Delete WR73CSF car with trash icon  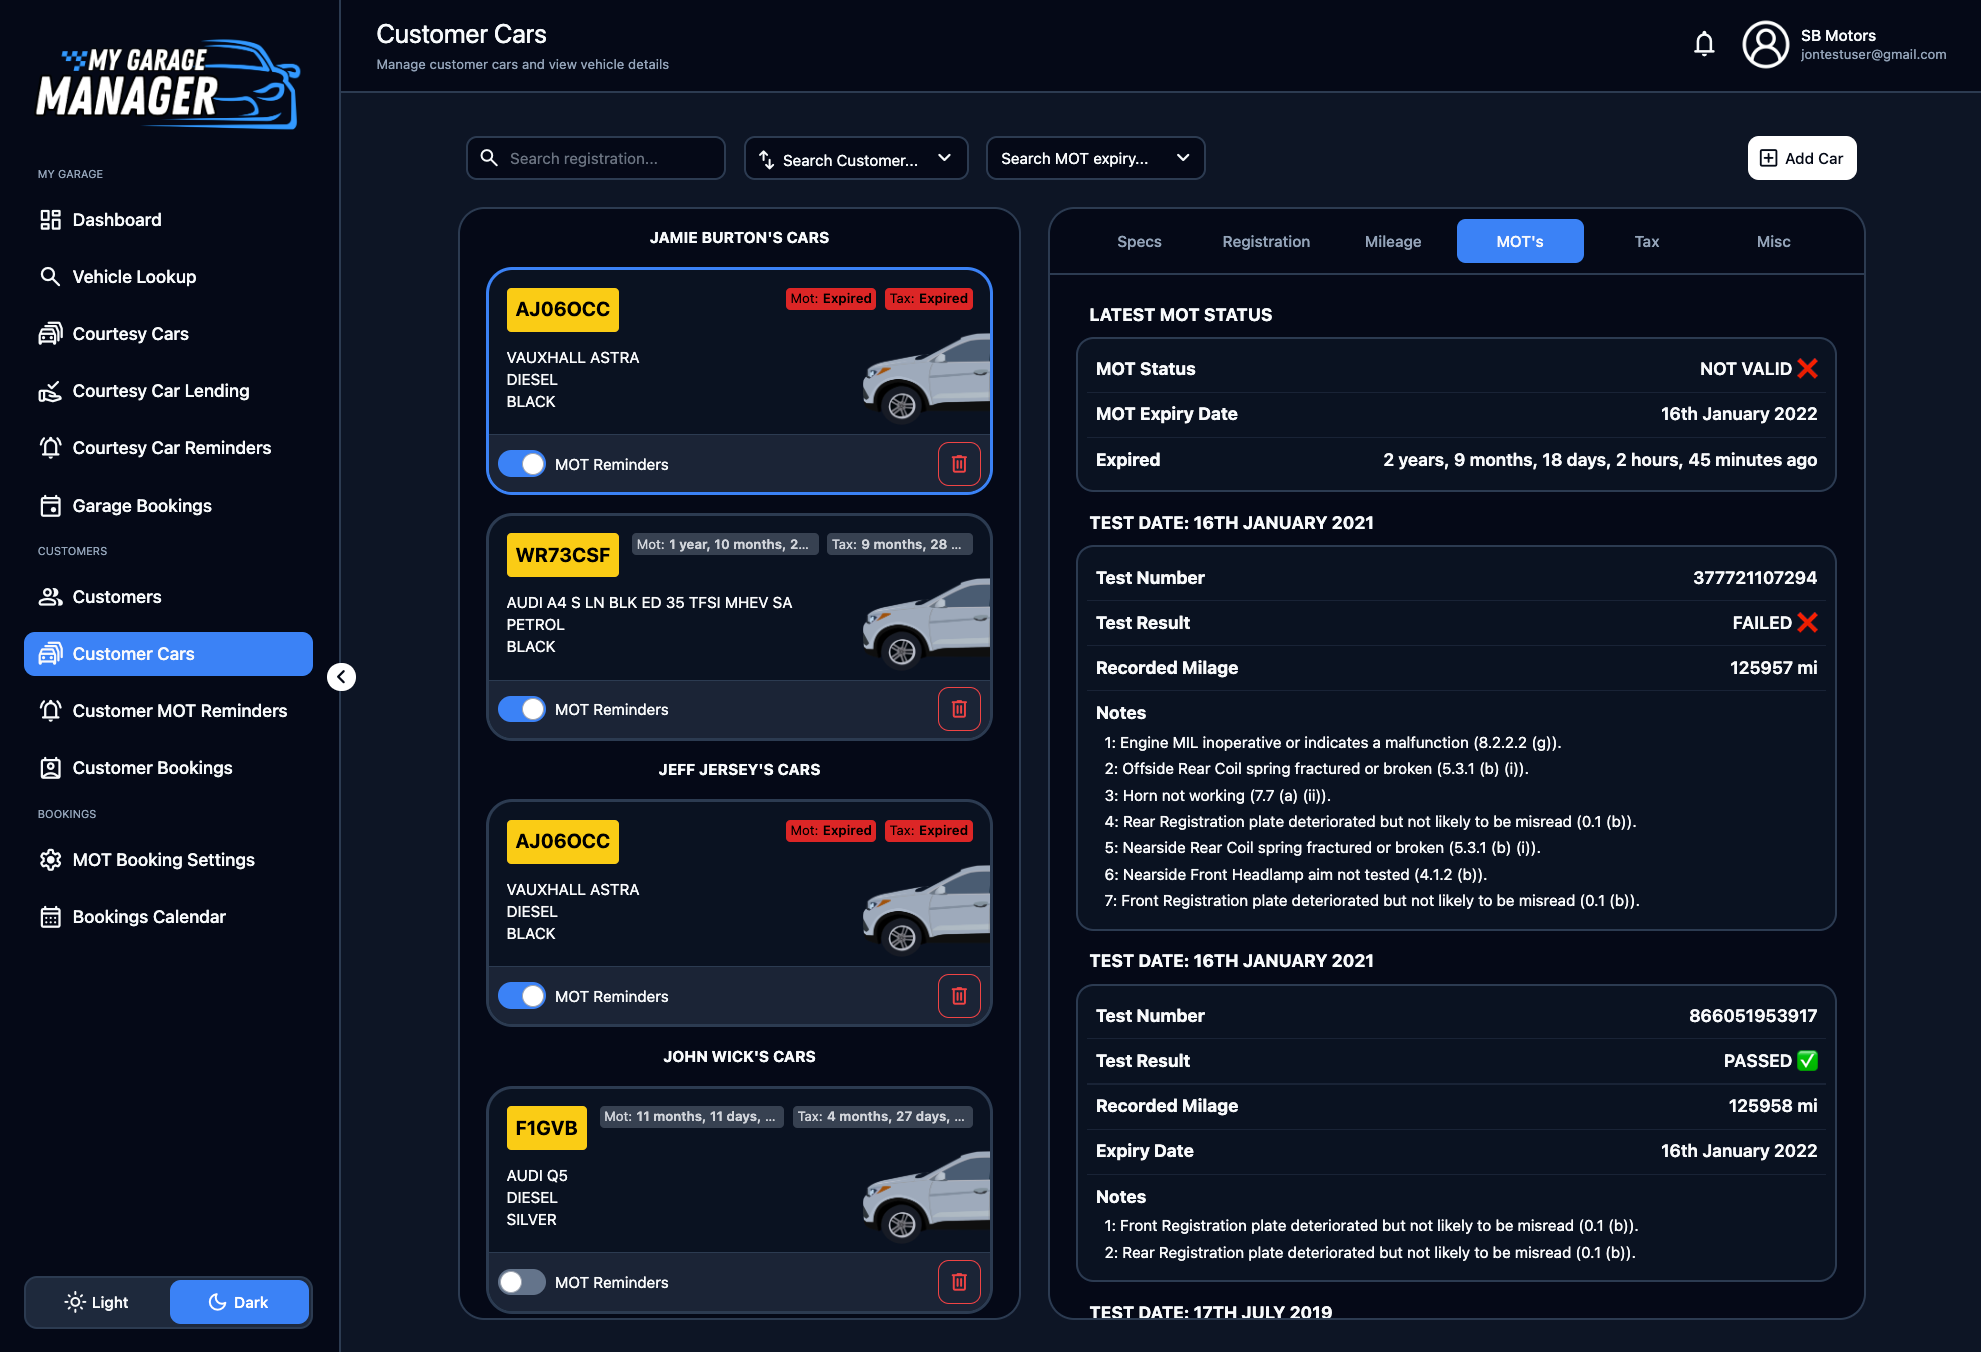(958, 709)
